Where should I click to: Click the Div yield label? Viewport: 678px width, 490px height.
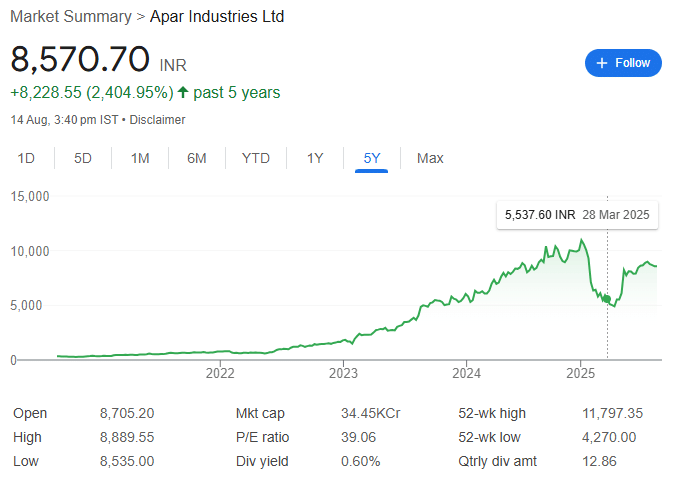pos(262,461)
